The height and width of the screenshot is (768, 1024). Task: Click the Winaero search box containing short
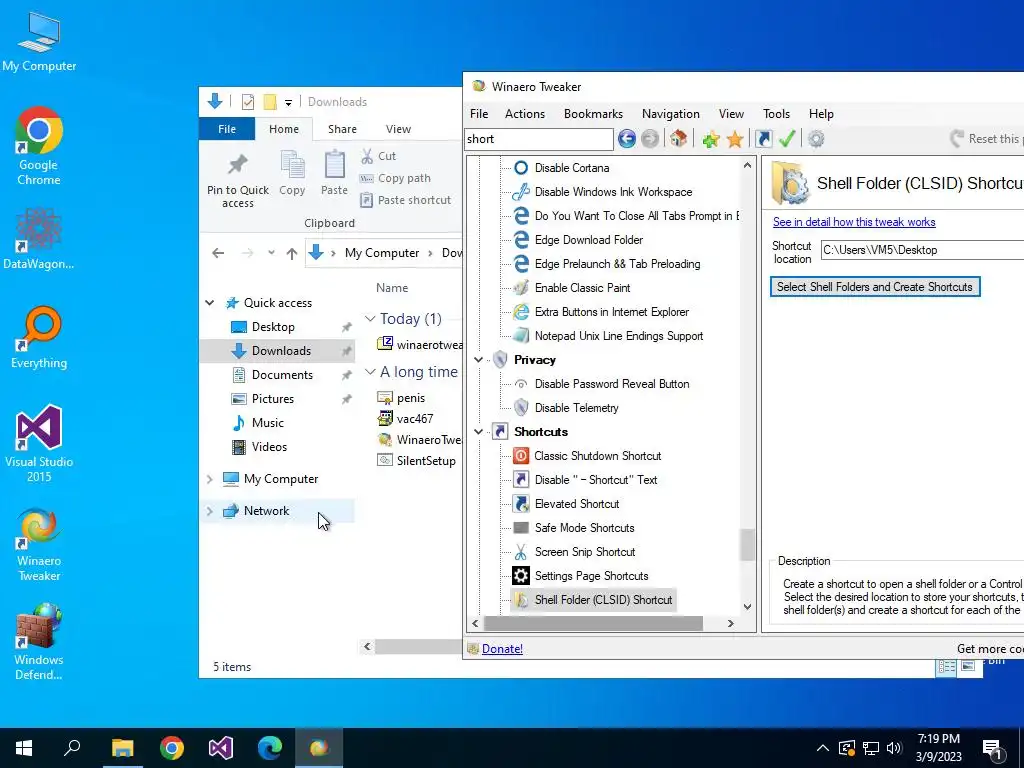539,139
